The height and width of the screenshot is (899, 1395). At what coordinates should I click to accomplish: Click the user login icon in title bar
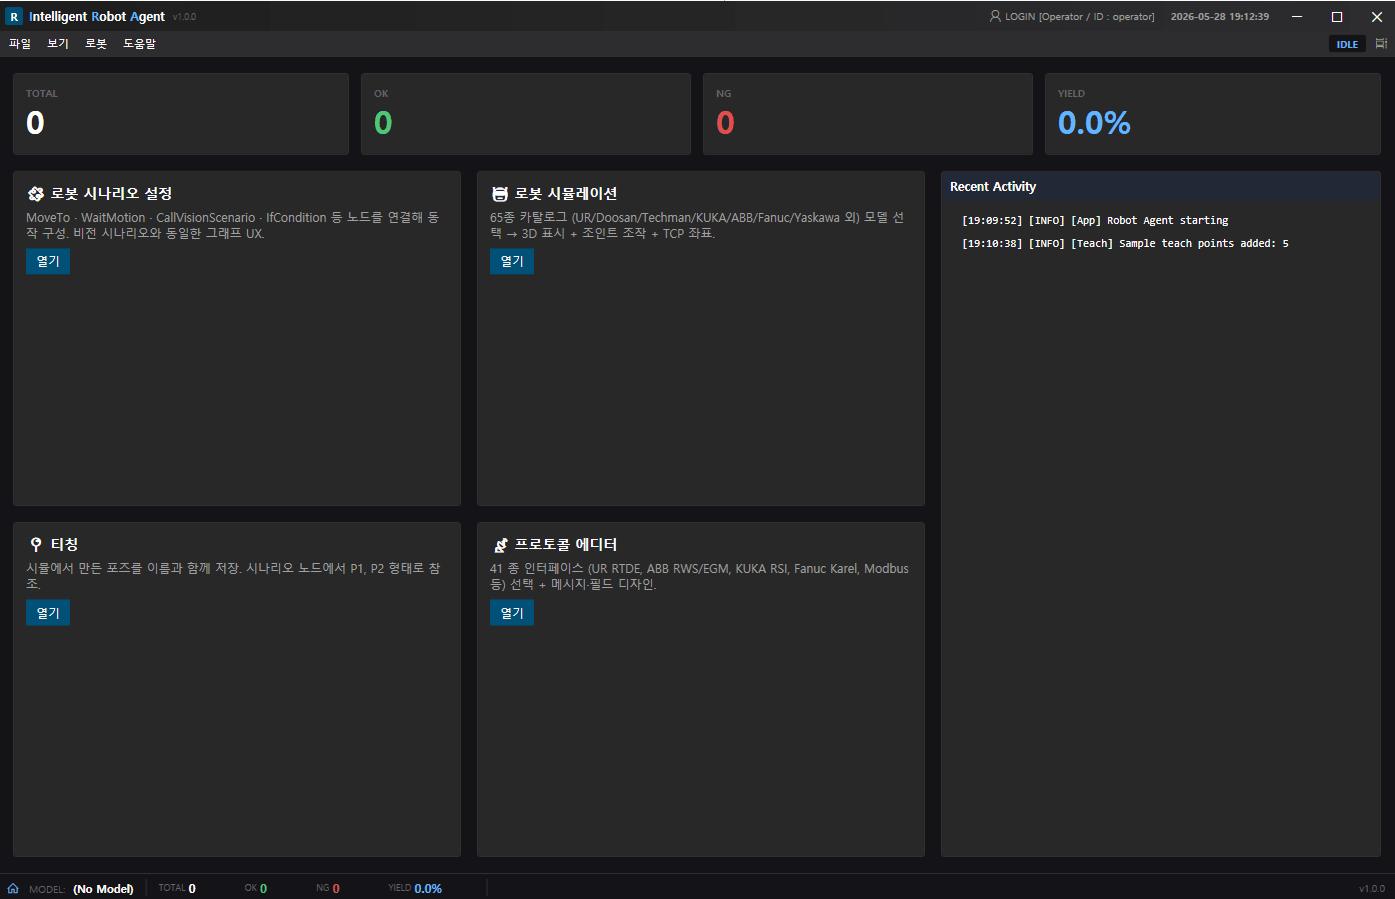coord(995,16)
